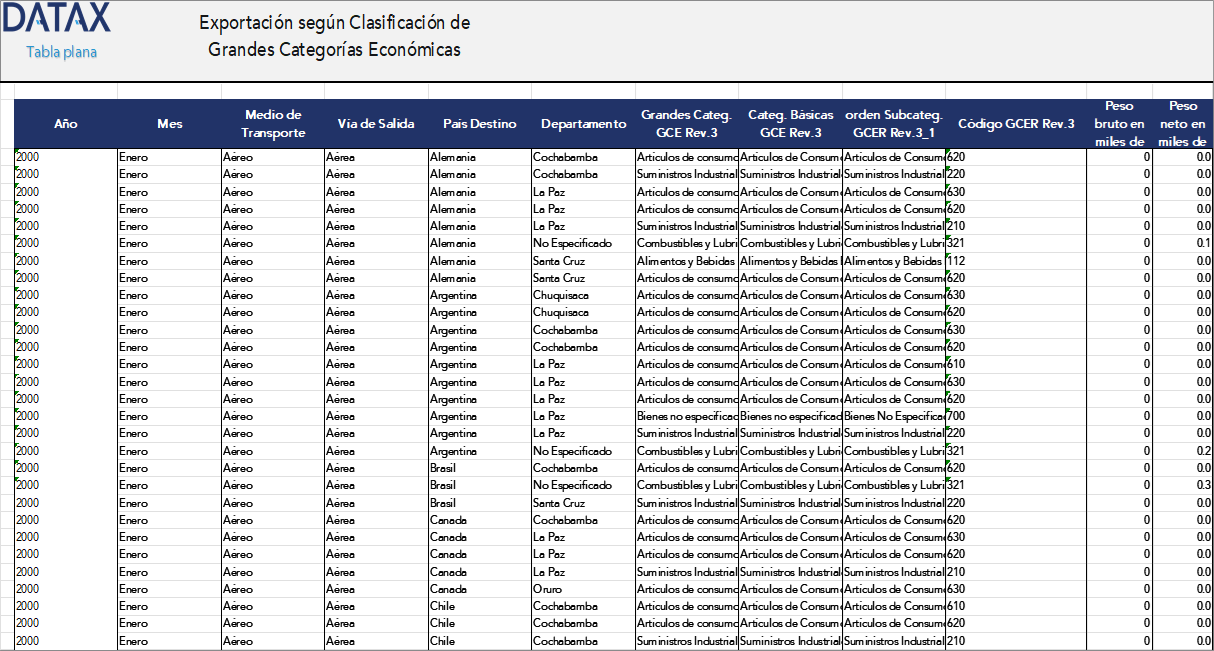1214x651 pixels.
Task: Click the Código GCER Rev.3 header
Action: click(1016, 124)
